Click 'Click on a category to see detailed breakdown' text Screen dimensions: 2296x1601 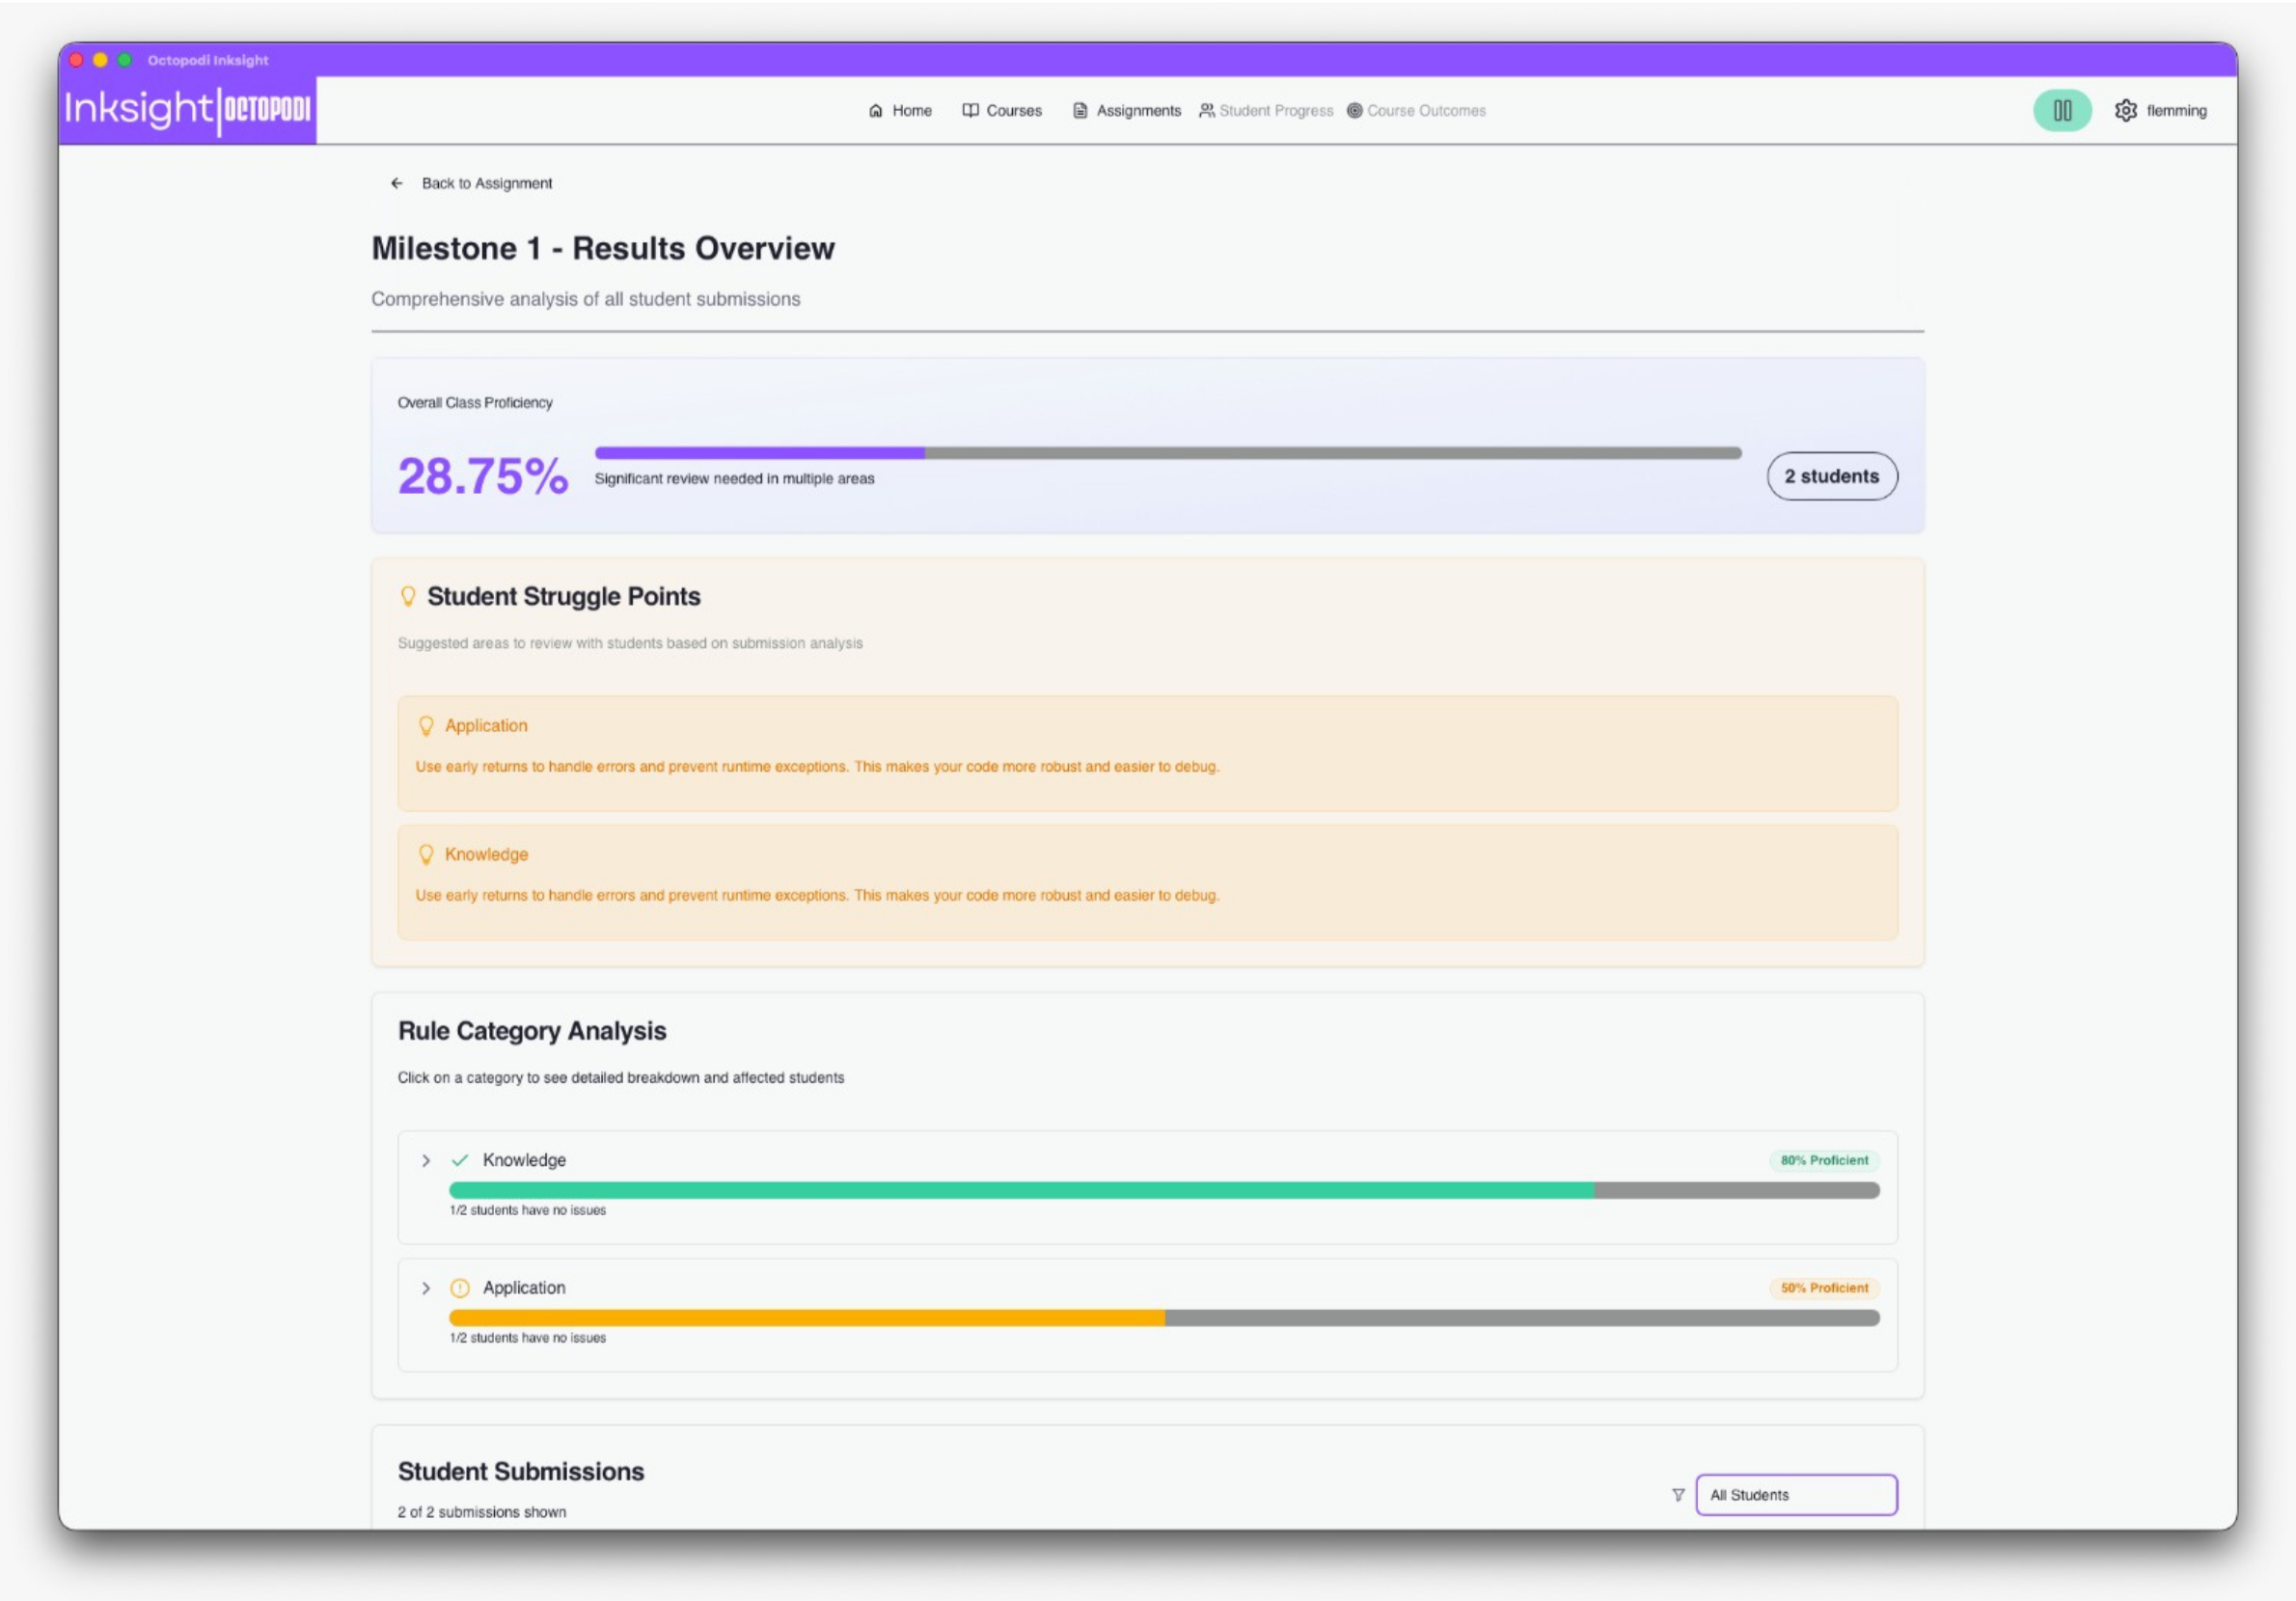pyautogui.click(x=621, y=1078)
